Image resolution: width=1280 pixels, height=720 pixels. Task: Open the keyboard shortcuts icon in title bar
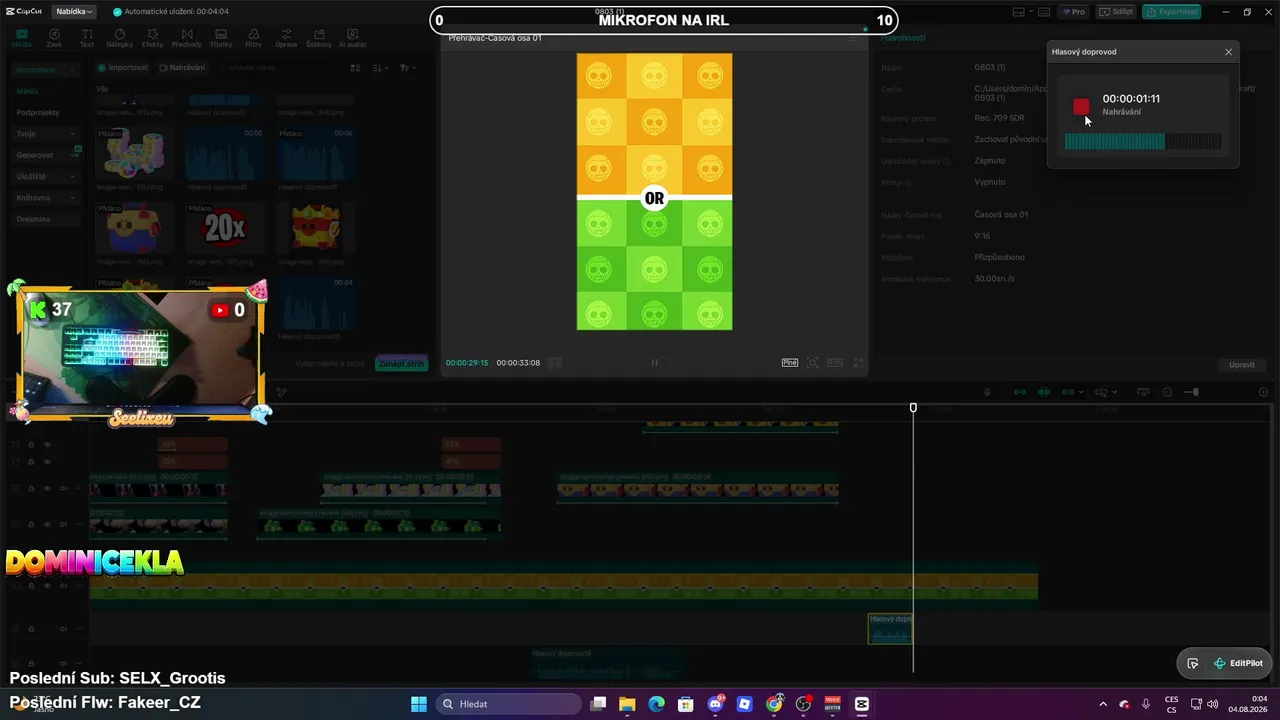(x=1046, y=12)
